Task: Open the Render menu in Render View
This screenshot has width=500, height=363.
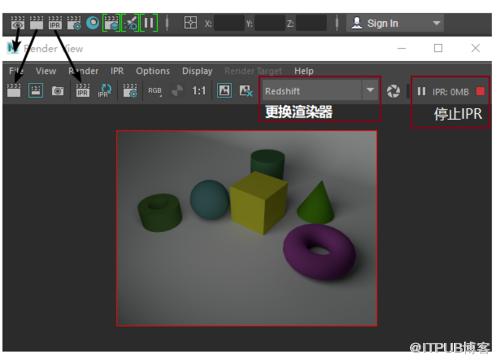Action: [x=83, y=71]
